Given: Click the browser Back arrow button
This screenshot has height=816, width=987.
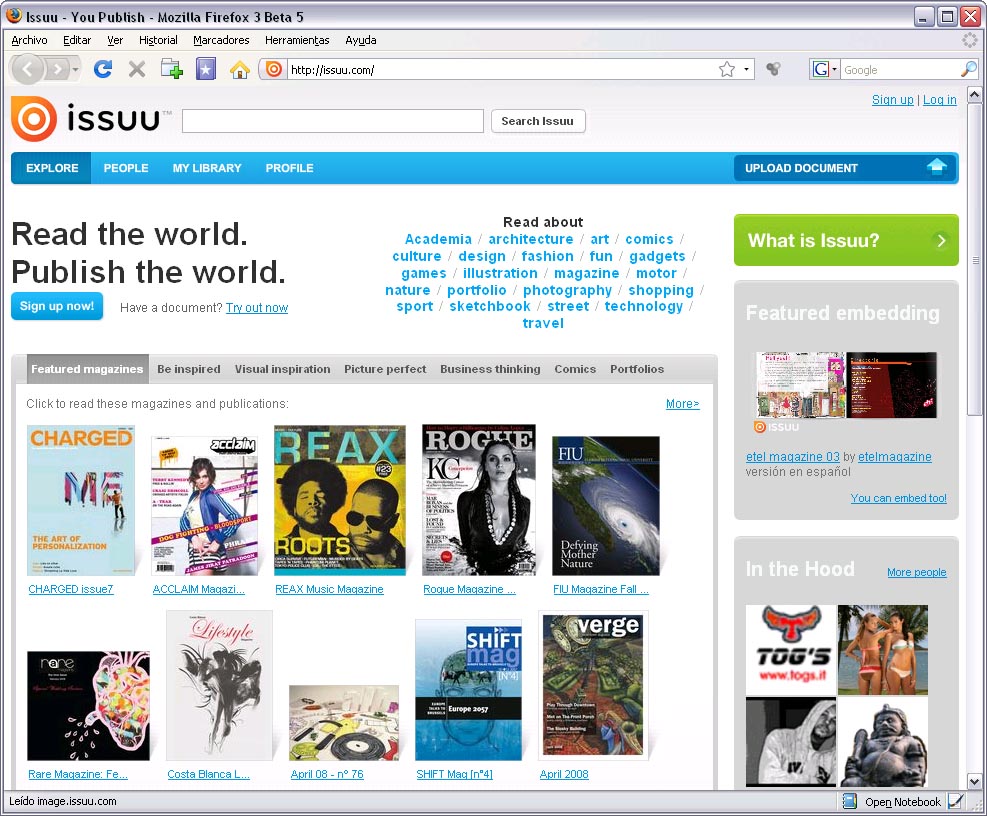Looking at the screenshot, I should (x=27, y=69).
